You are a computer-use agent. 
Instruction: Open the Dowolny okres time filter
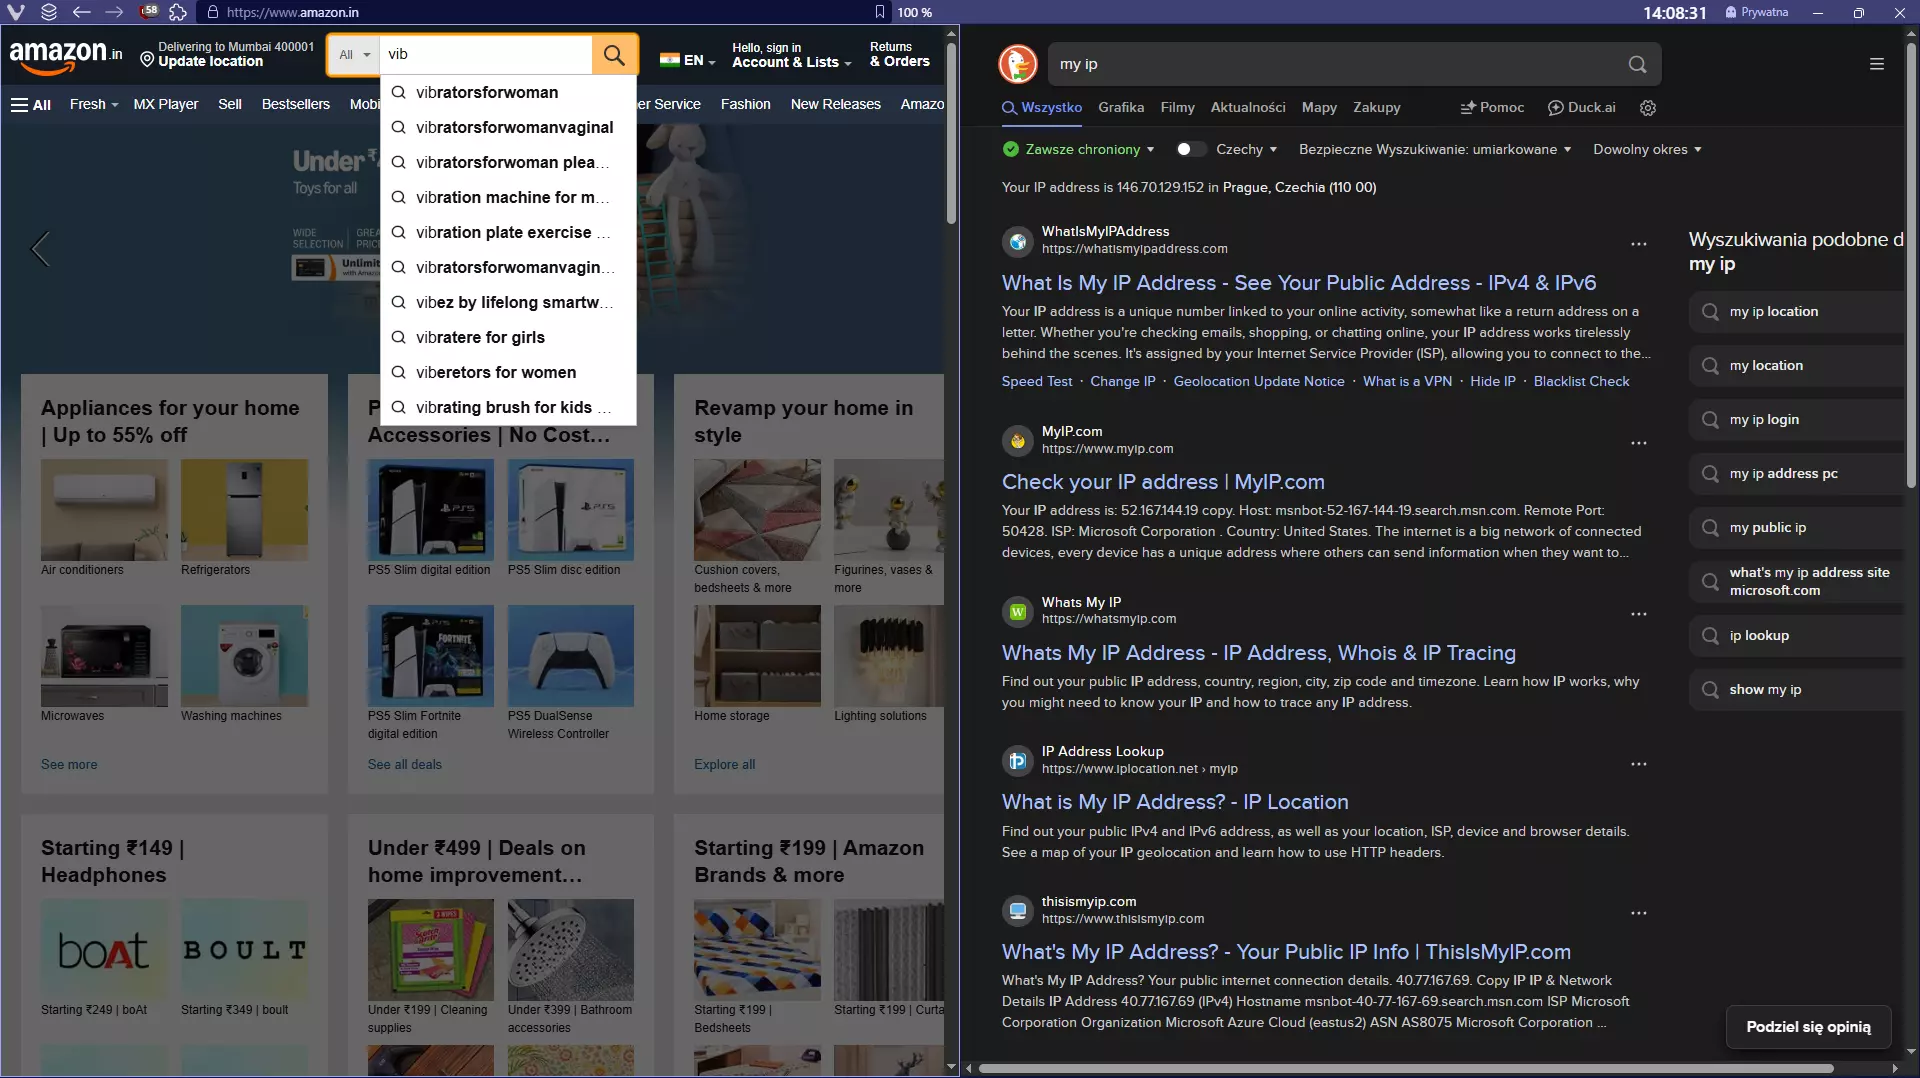pyautogui.click(x=1647, y=149)
